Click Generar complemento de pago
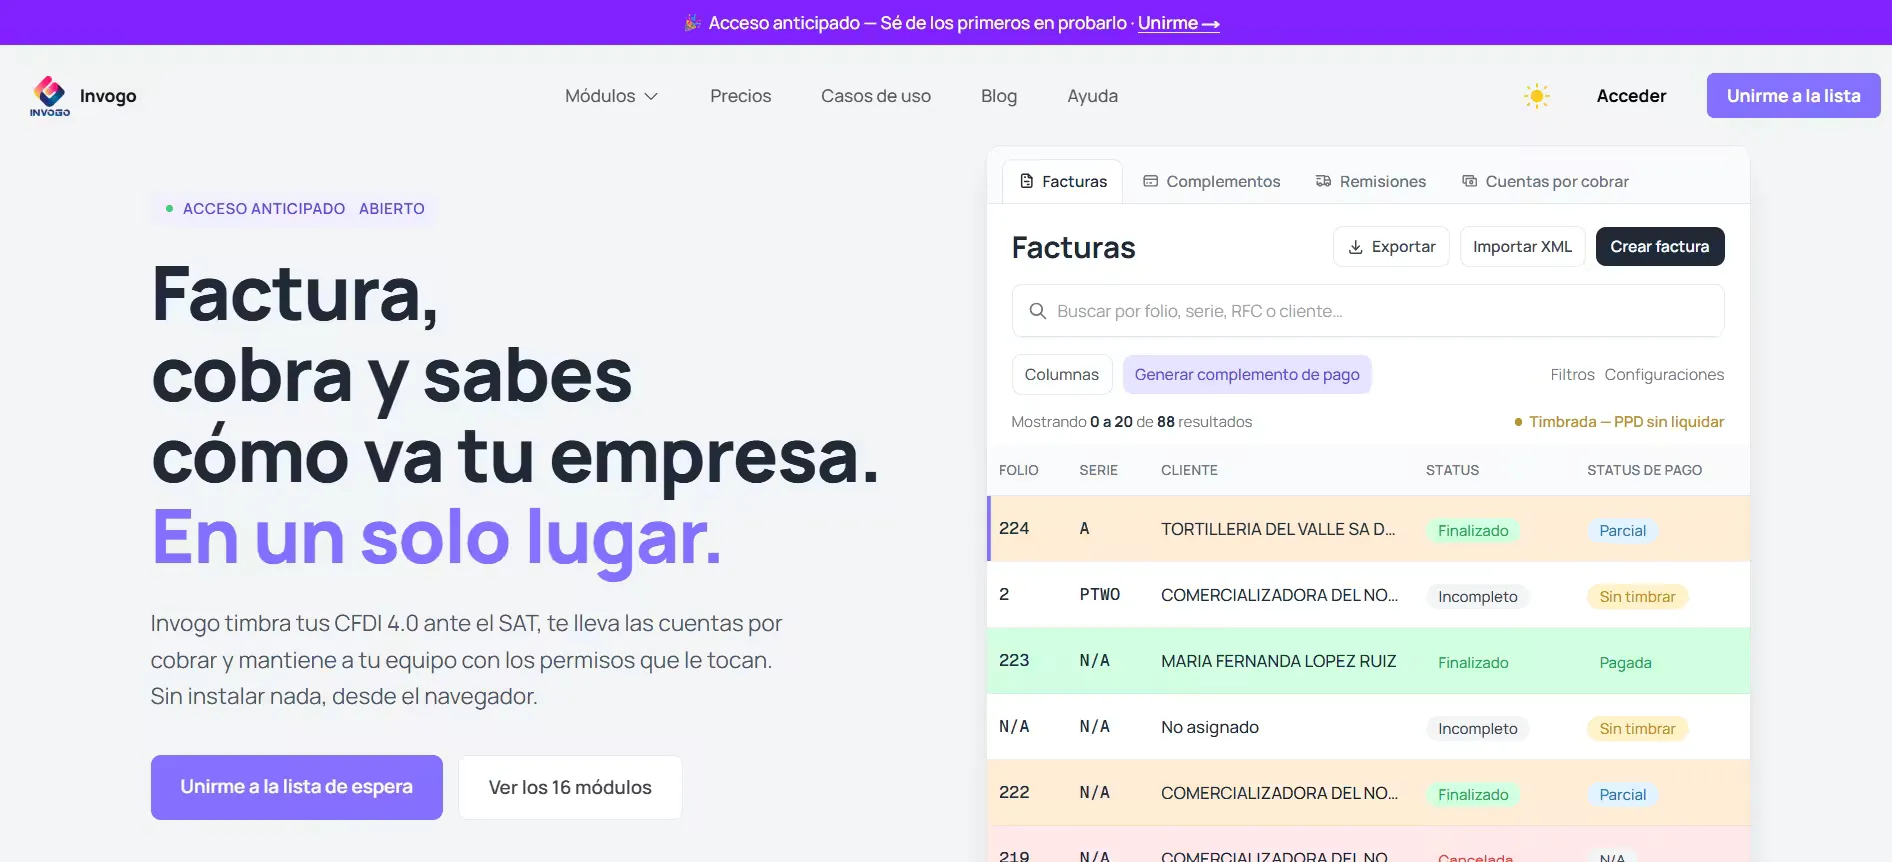The width and height of the screenshot is (1892, 862). (1247, 374)
